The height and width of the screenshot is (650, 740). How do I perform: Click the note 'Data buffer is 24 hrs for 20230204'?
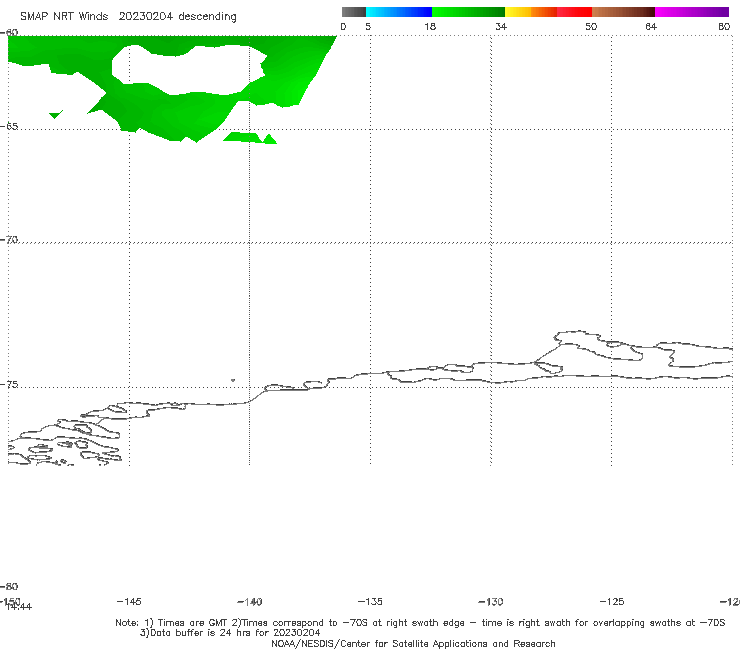(x=230, y=633)
